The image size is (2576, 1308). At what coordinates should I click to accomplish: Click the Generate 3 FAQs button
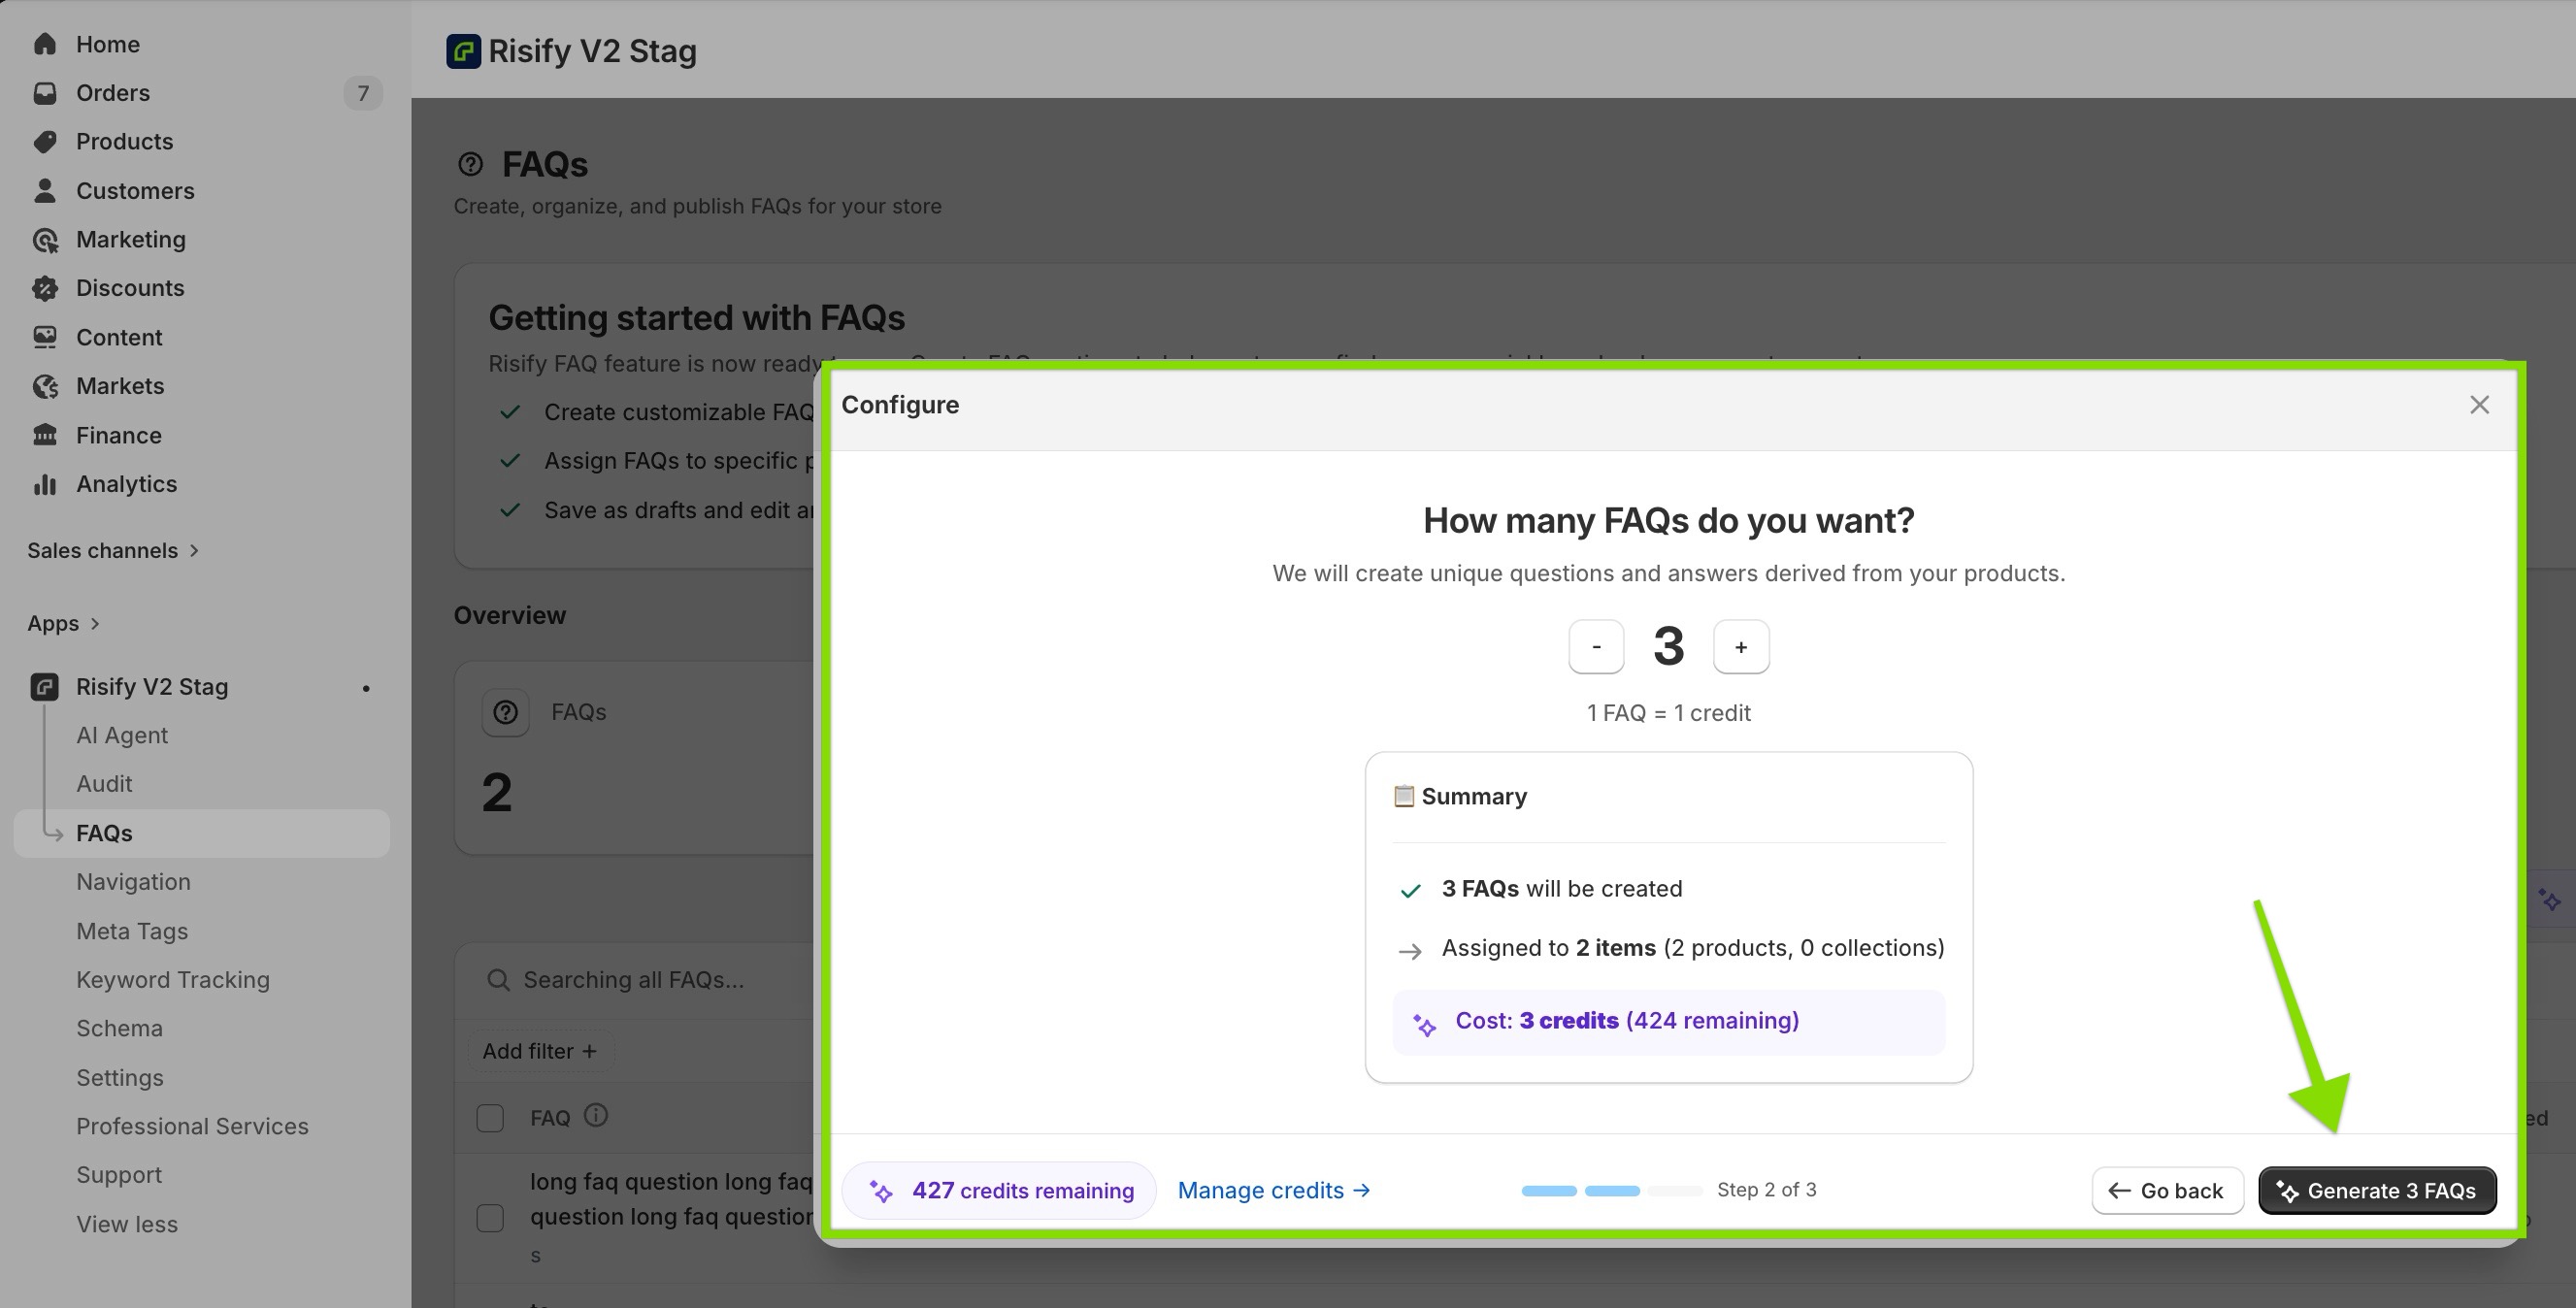(x=2377, y=1191)
